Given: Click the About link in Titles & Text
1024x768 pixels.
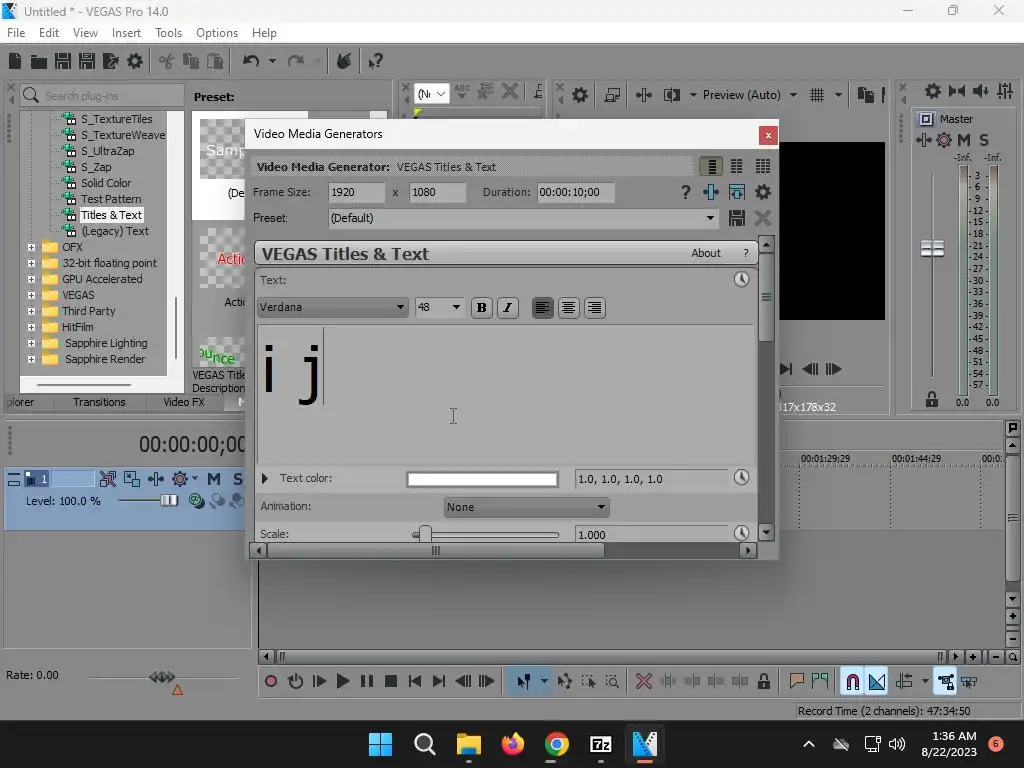Looking at the screenshot, I should pos(705,253).
